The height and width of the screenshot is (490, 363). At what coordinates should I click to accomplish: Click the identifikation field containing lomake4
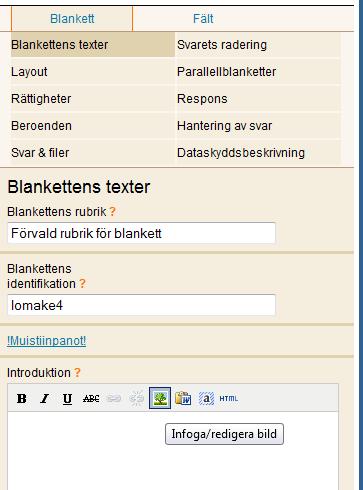pyautogui.click(x=141, y=305)
